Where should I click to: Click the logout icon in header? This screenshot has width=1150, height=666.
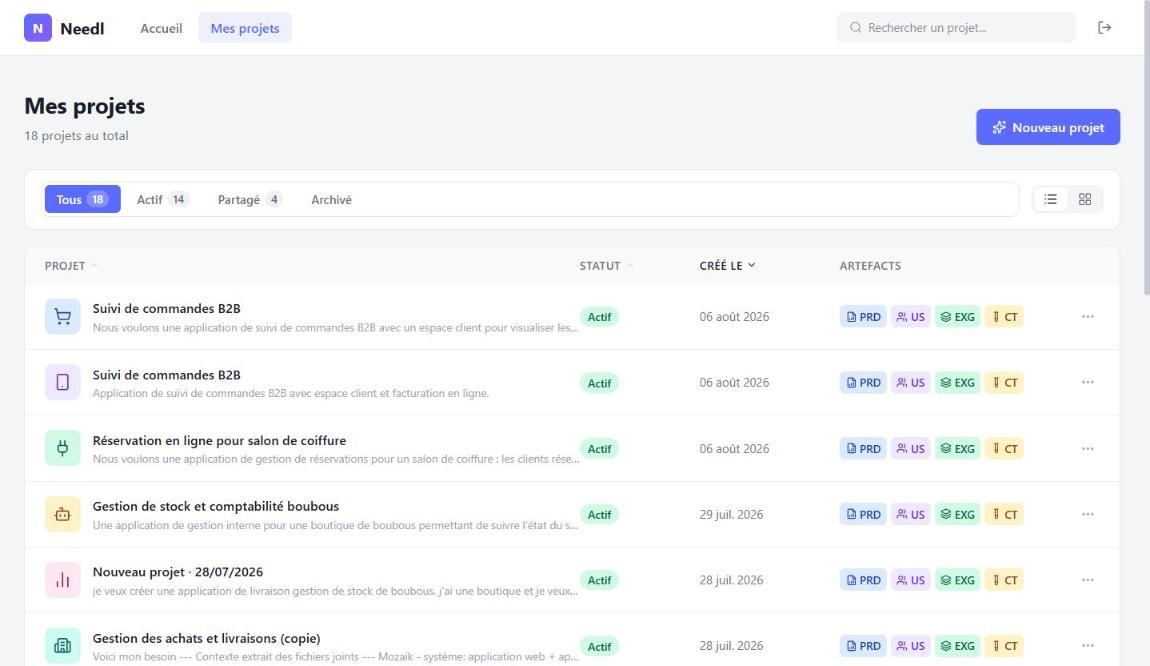(1105, 28)
